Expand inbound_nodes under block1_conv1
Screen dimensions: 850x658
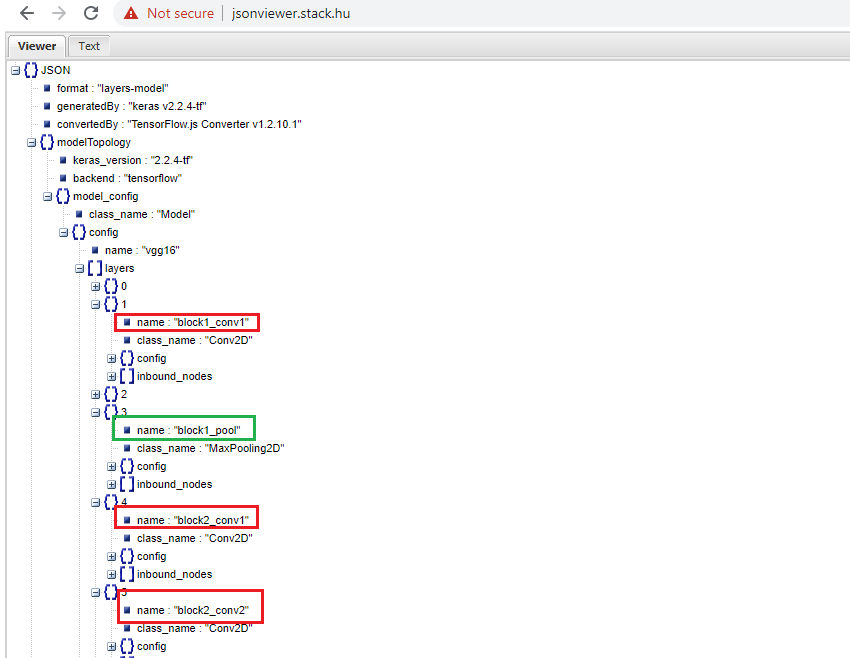point(111,376)
